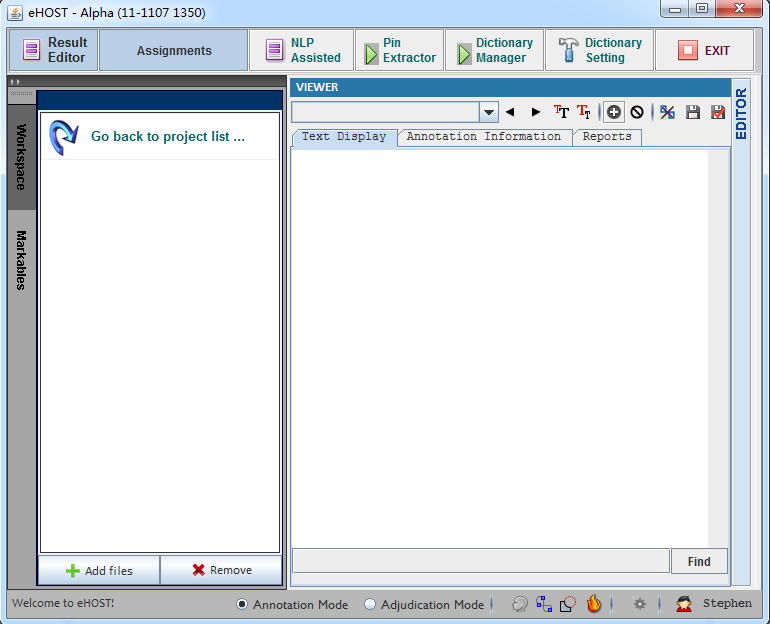
Task: Click the search text field beside Find
Action: 481,561
